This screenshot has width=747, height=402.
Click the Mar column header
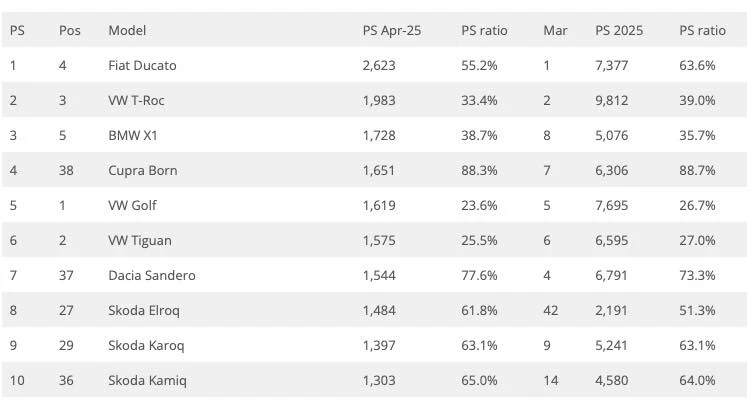[x=555, y=30]
